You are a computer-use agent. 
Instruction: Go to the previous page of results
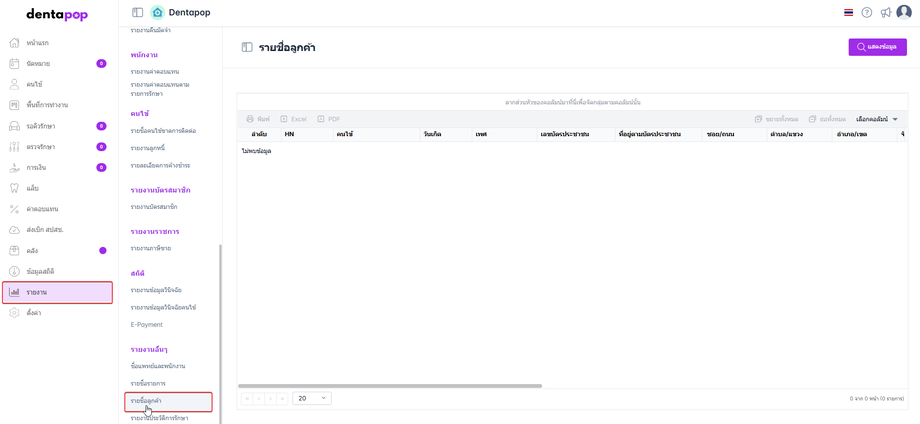pyautogui.click(x=259, y=398)
